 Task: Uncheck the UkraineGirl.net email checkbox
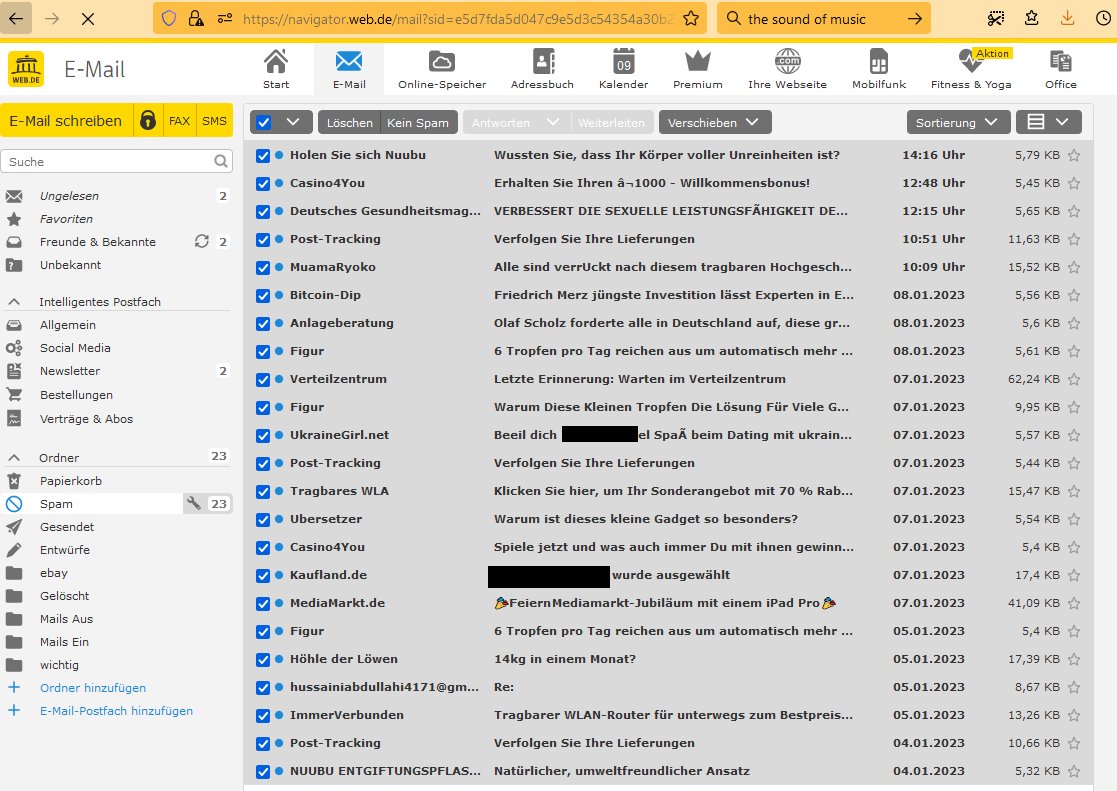[x=263, y=435]
